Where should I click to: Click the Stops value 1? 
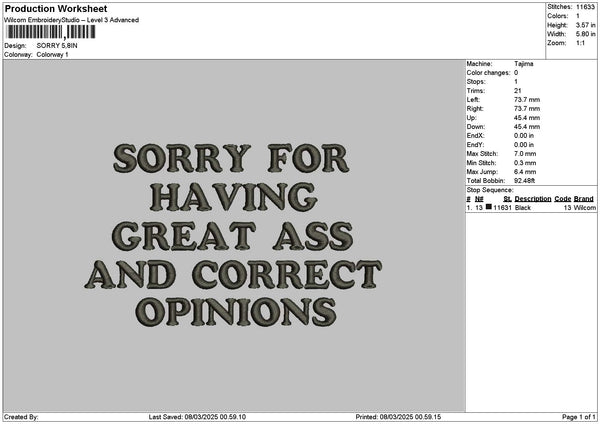coord(516,82)
